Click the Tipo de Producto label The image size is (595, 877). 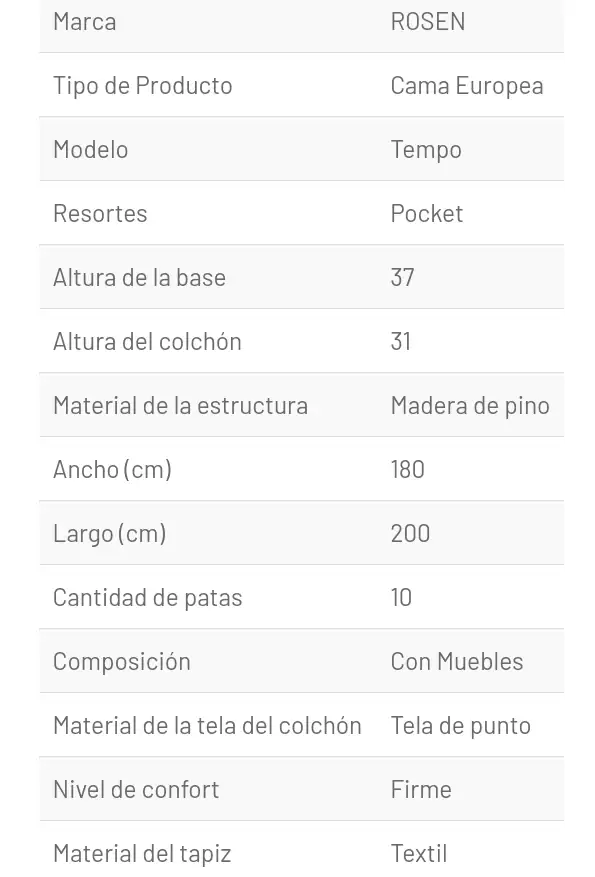coord(143,86)
